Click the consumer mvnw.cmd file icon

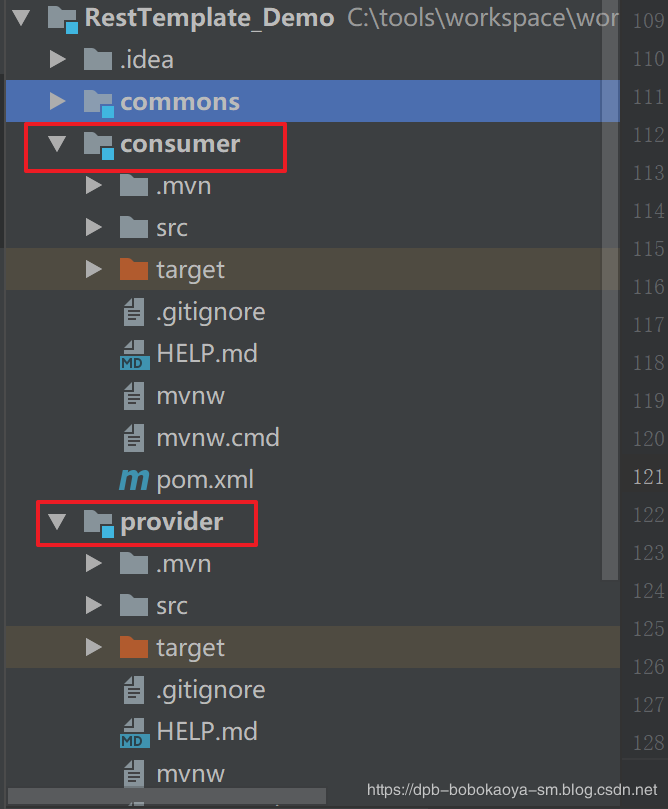(x=133, y=438)
